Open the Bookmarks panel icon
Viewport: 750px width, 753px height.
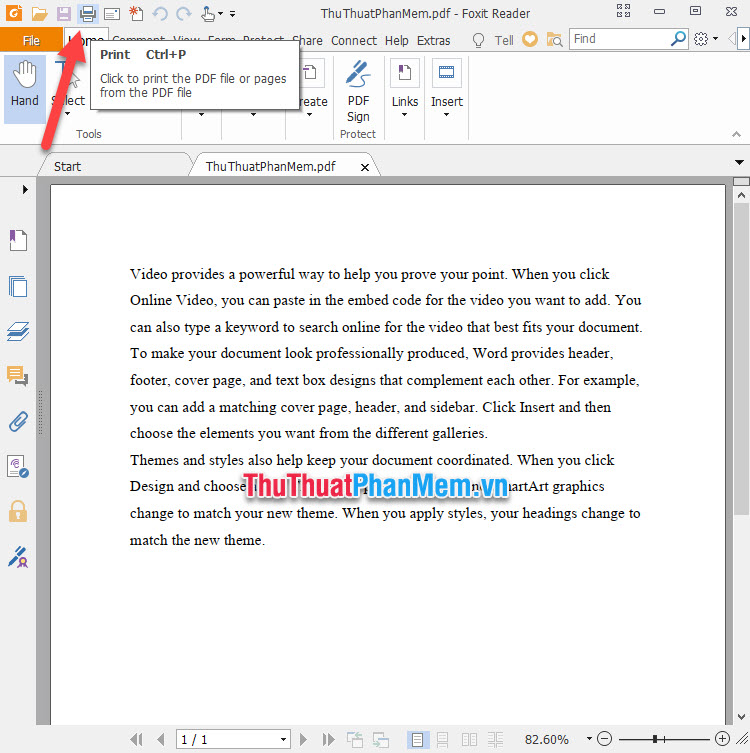18,240
